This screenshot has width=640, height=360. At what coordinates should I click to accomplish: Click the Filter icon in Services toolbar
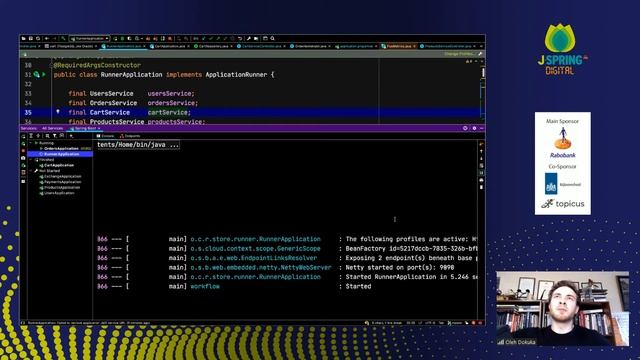click(55, 136)
